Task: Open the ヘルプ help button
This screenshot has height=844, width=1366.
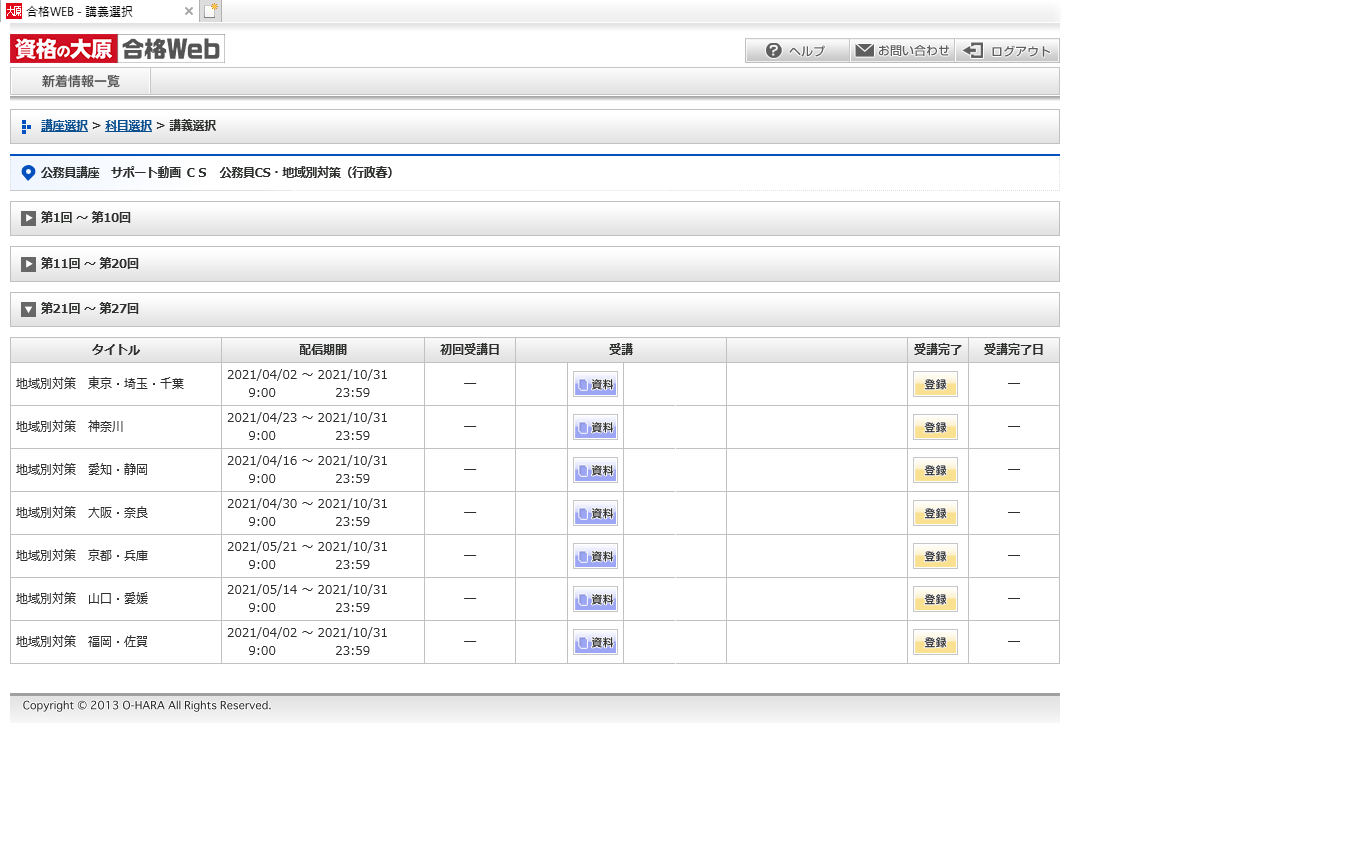Action: [x=797, y=51]
